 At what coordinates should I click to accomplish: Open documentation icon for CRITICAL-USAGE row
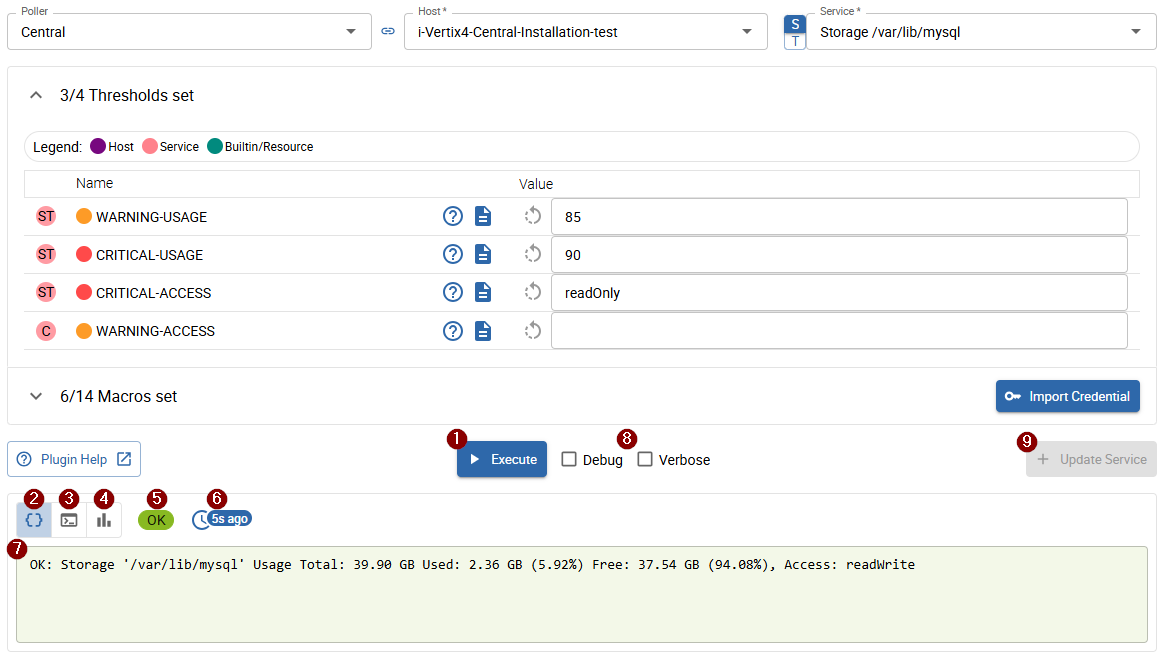(x=483, y=255)
